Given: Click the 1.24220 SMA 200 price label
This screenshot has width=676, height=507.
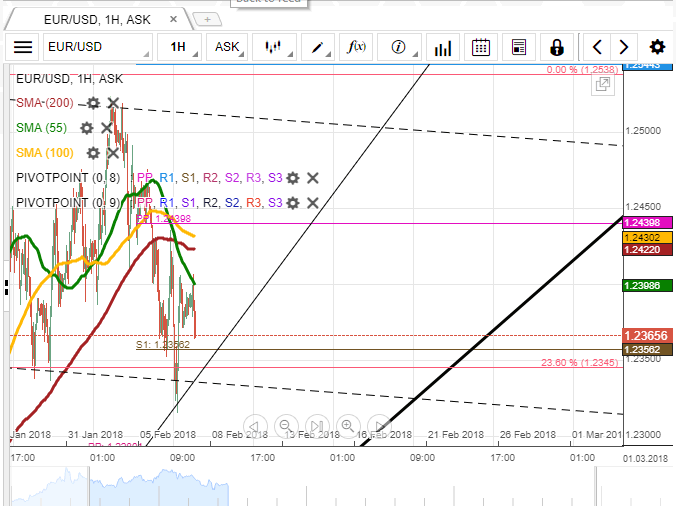Looking at the screenshot, I should click(x=647, y=250).
